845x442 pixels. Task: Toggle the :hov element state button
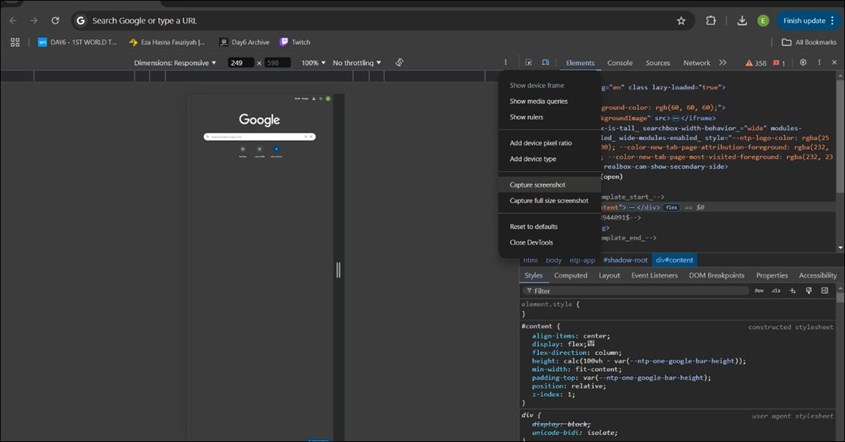(759, 291)
